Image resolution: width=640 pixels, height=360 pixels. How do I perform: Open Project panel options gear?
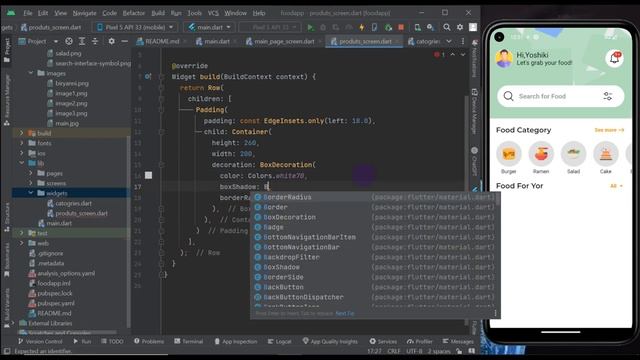coord(111,41)
